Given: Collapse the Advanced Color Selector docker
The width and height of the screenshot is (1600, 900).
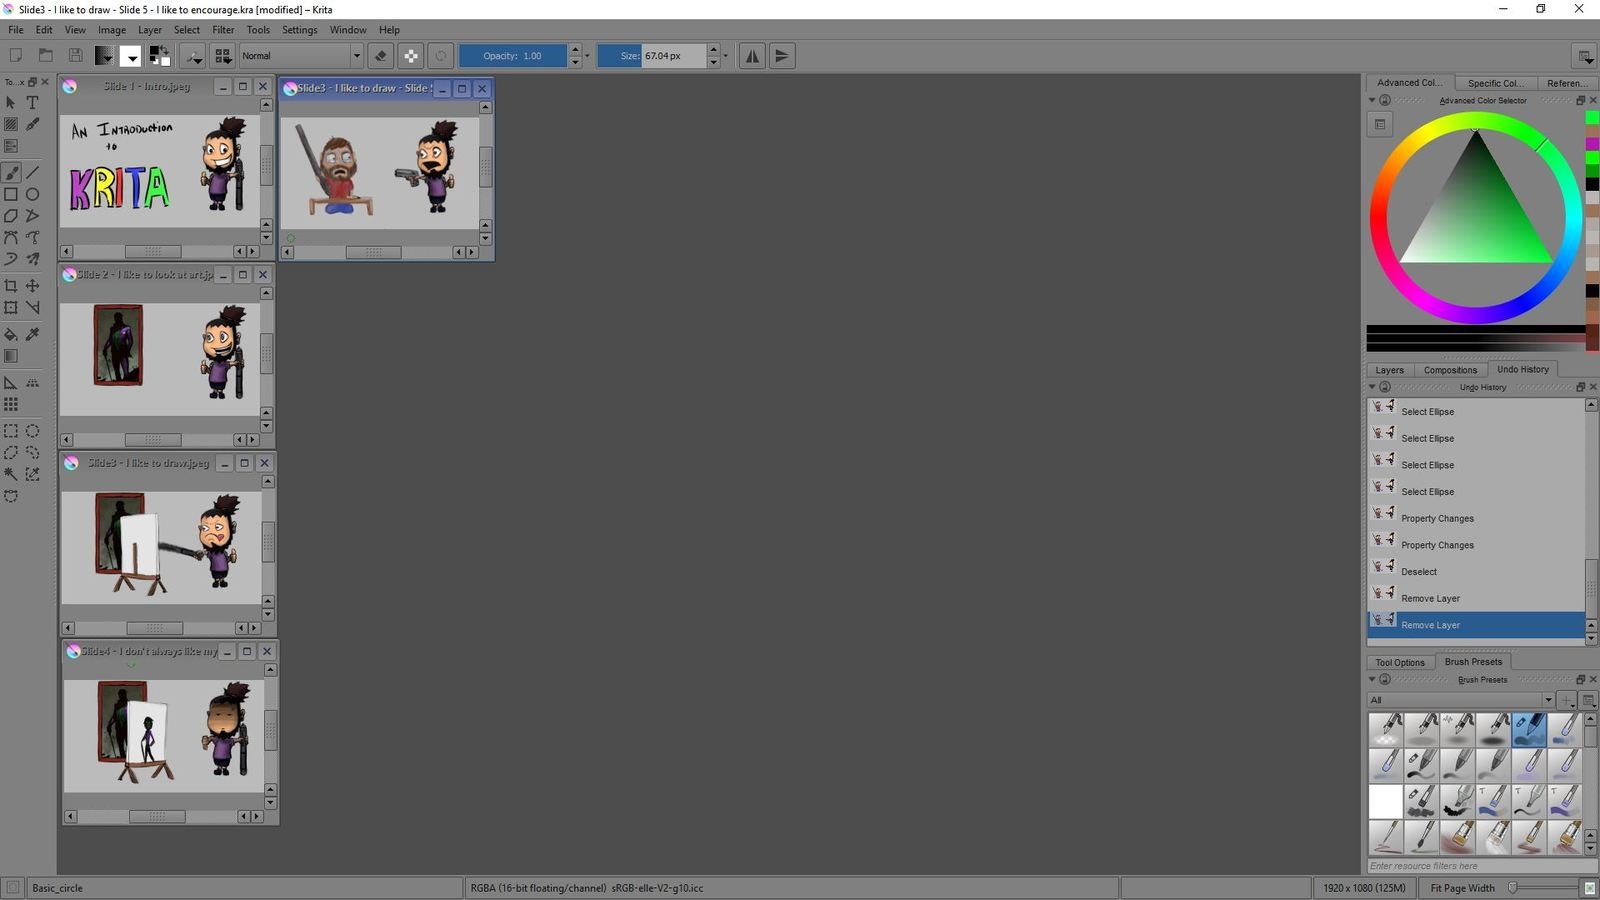Looking at the screenshot, I should [x=1372, y=100].
